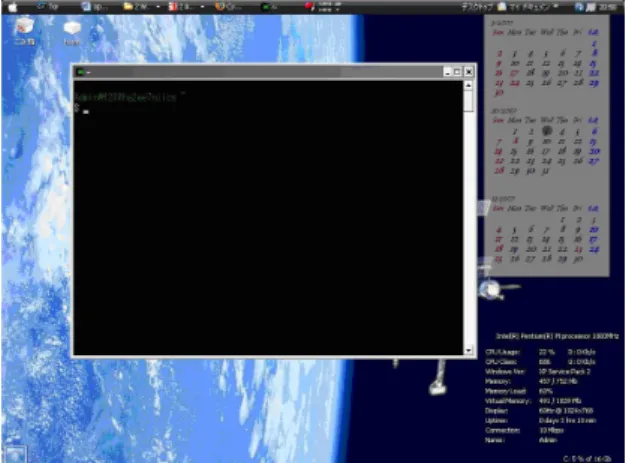Maximize the terminal window

pos(458,72)
